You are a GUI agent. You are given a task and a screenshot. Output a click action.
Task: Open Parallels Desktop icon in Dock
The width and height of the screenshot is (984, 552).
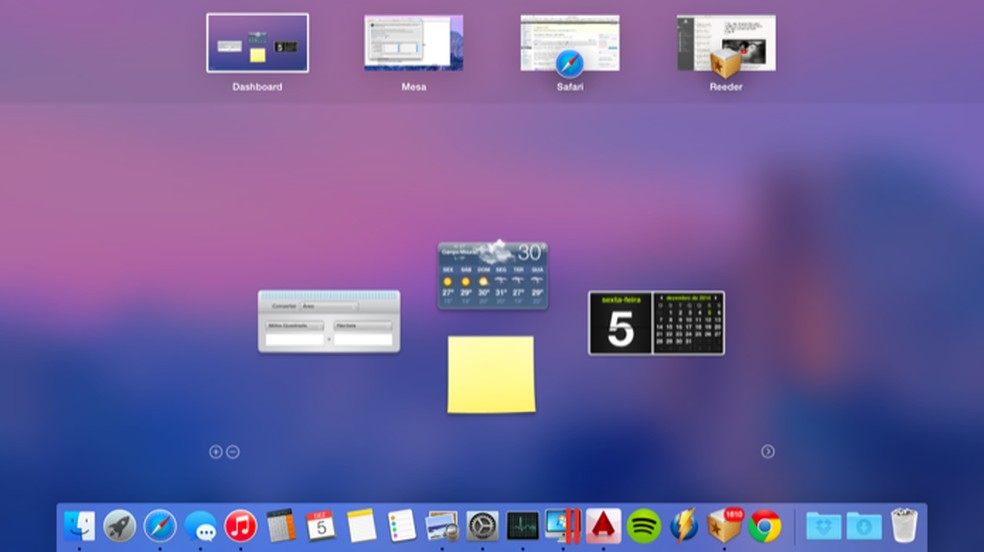tap(563, 525)
